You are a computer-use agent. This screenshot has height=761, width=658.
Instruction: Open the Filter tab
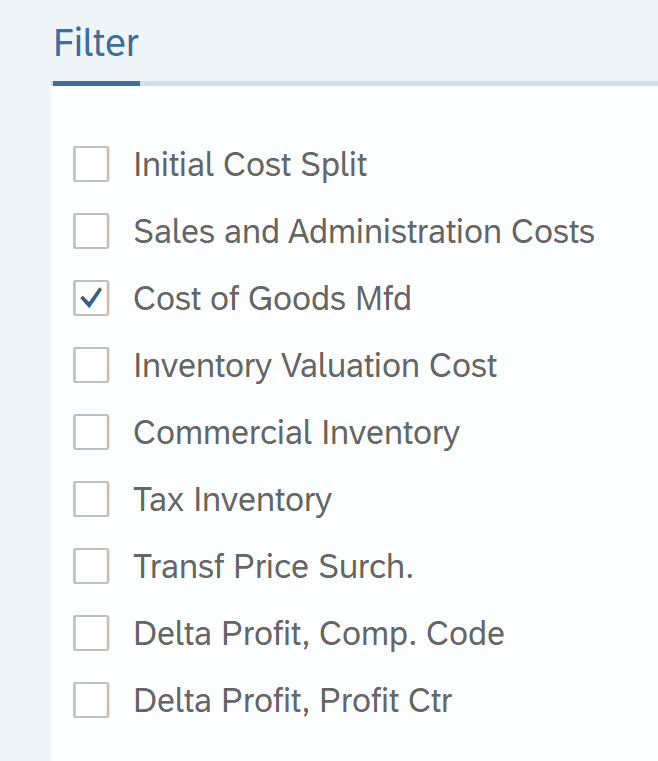click(96, 44)
